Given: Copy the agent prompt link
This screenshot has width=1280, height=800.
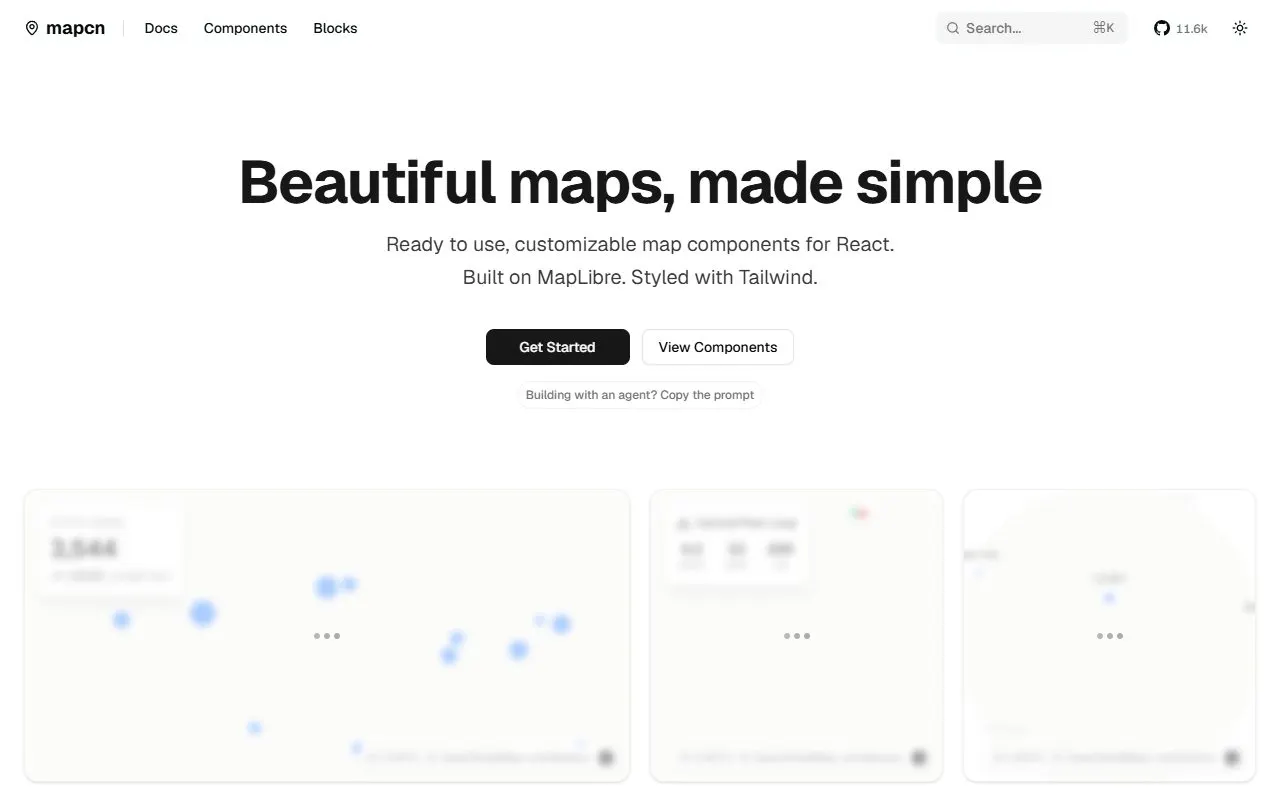Looking at the screenshot, I should 640,395.
